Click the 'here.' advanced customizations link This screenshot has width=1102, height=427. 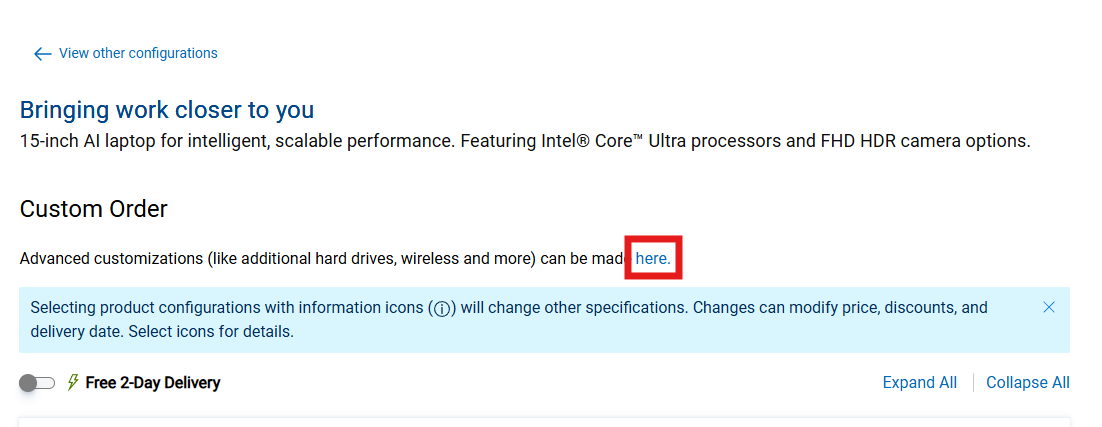(653, 258)
